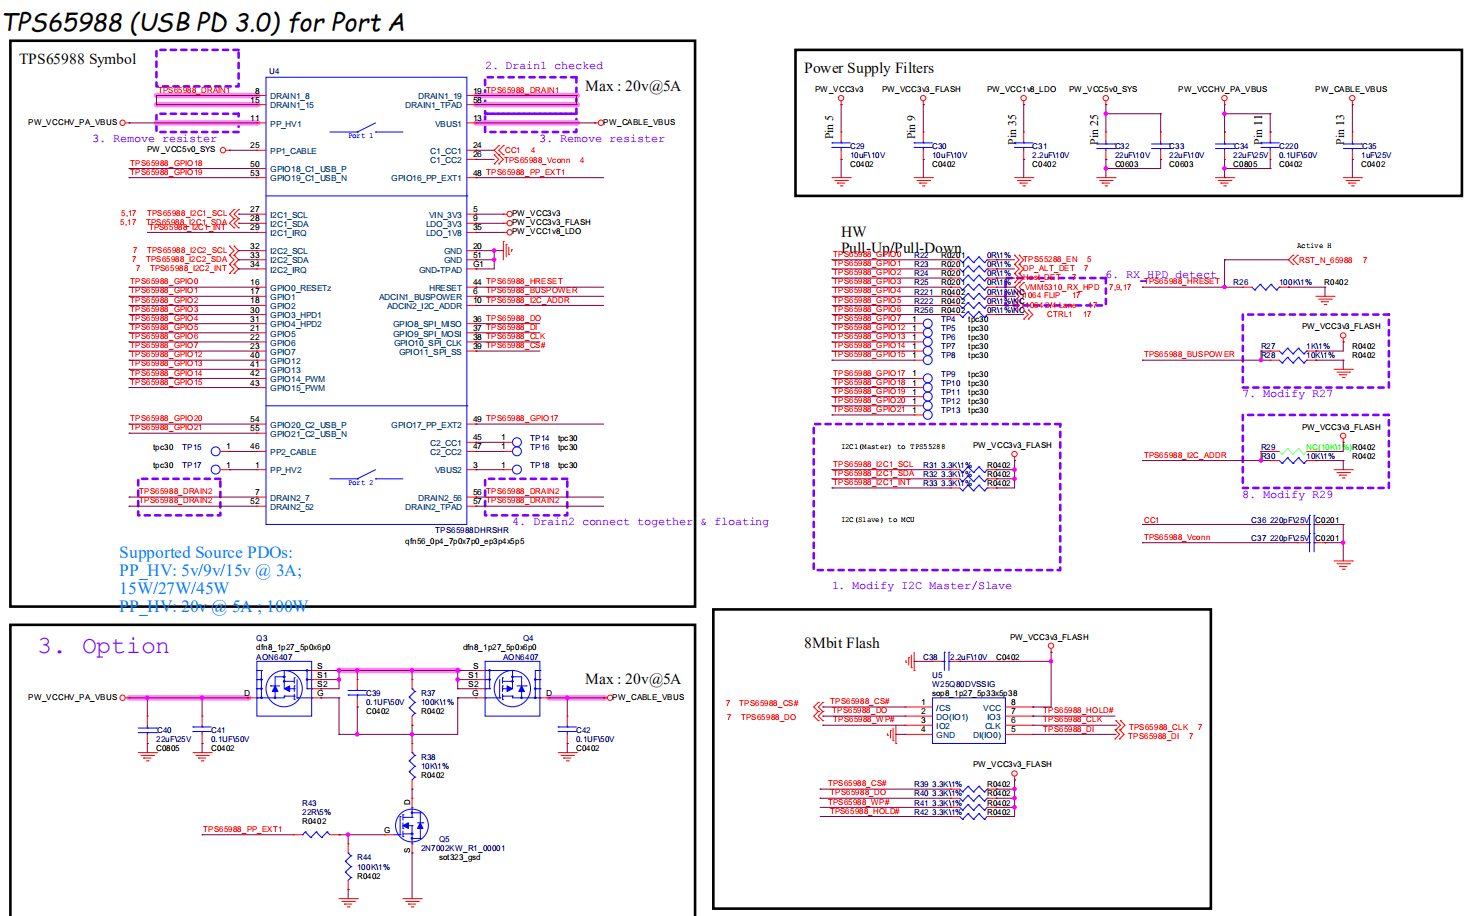The image size is (1472, 916).
Task: Click test point TP15 circle
Action: click(215, 450)
